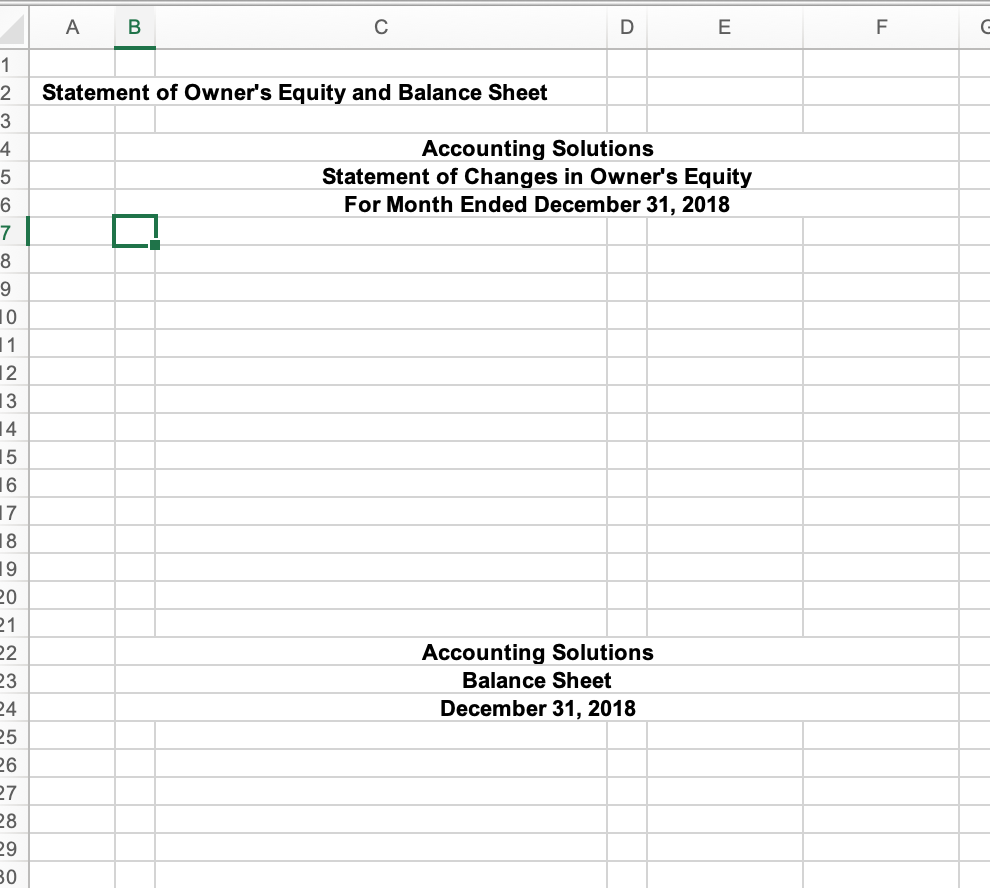Select column C header
The width and height of the screenshot is (990, 888).
pyautogui.click(x=381, y=27)
